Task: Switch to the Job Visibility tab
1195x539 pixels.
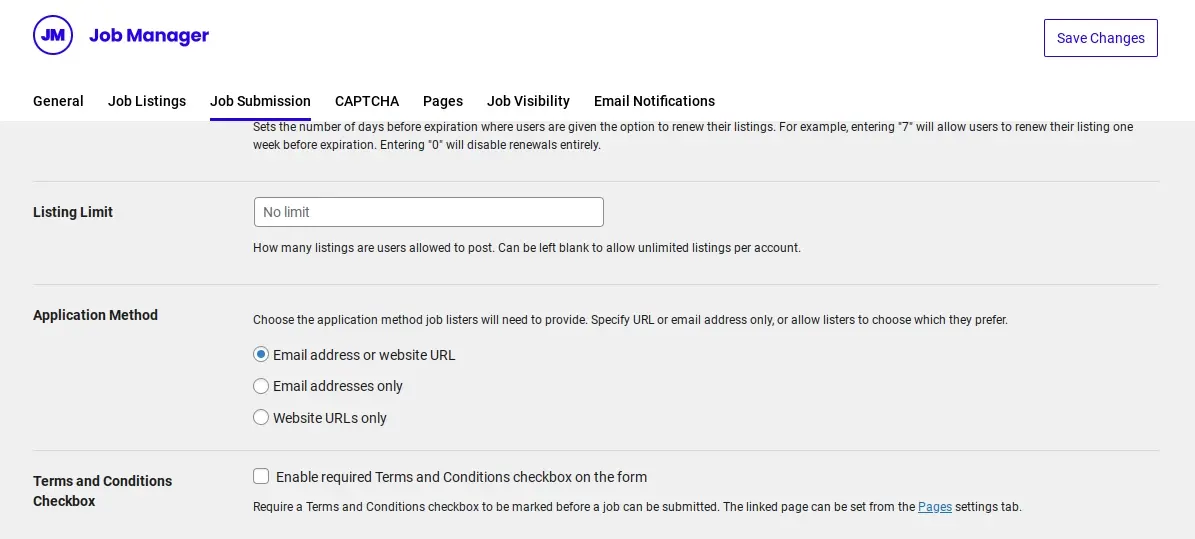Action: 528,101
